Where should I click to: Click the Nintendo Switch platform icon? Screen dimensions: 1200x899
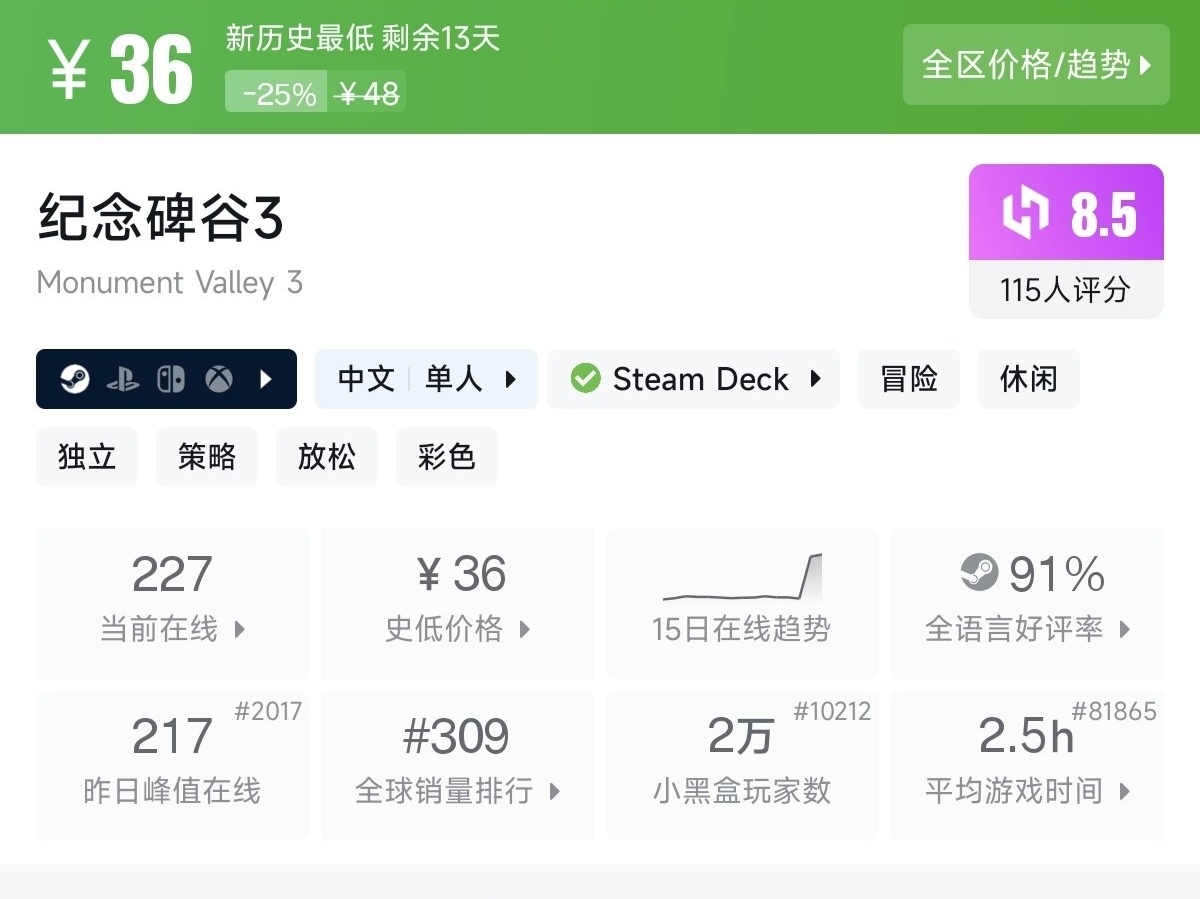pos(171,379)
